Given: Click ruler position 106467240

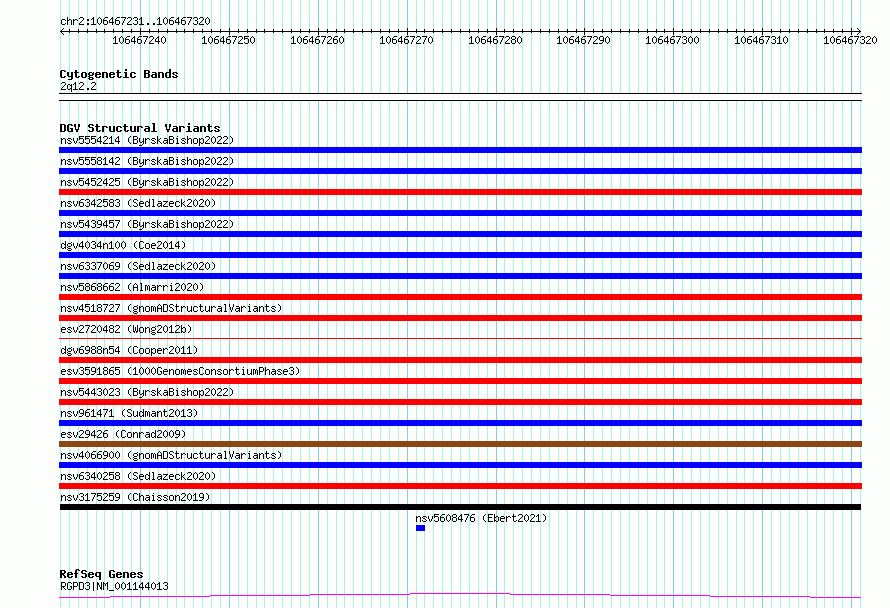Looking at the screenshot, I should (x=139, y=40).
